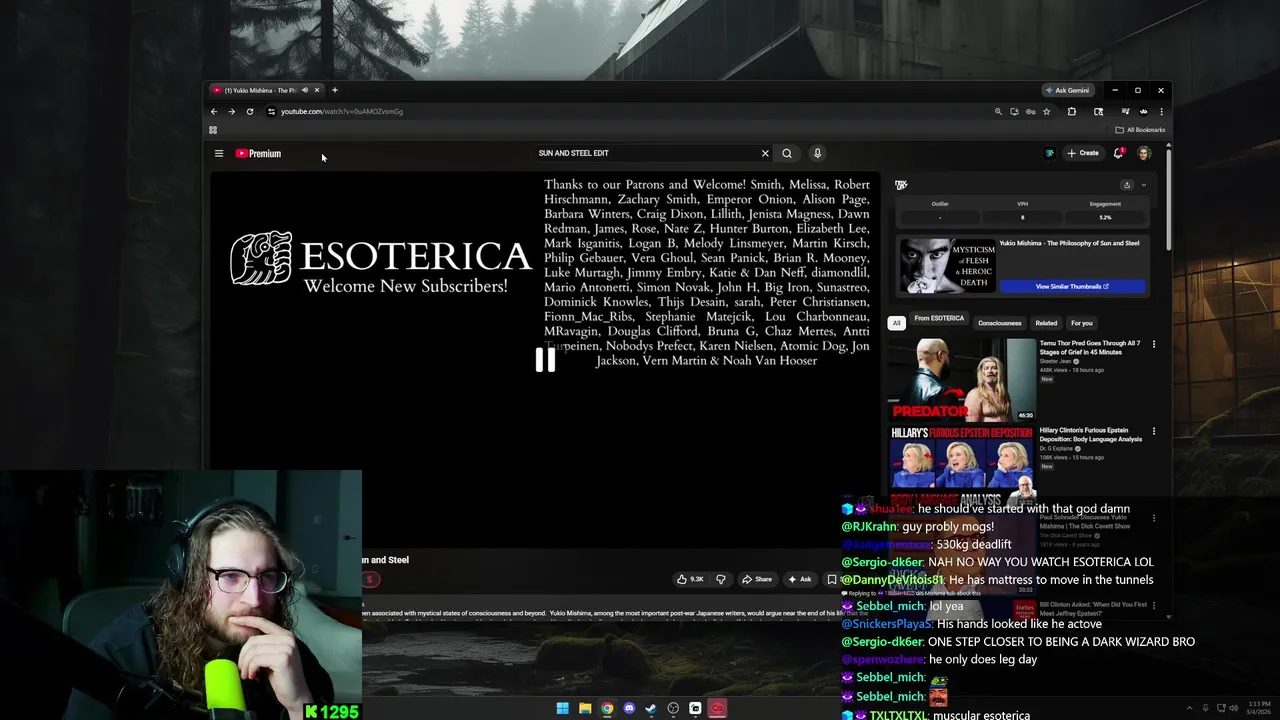
Task: Open Temu Thor Pred video title link
Action: (x=1090, y=347)
